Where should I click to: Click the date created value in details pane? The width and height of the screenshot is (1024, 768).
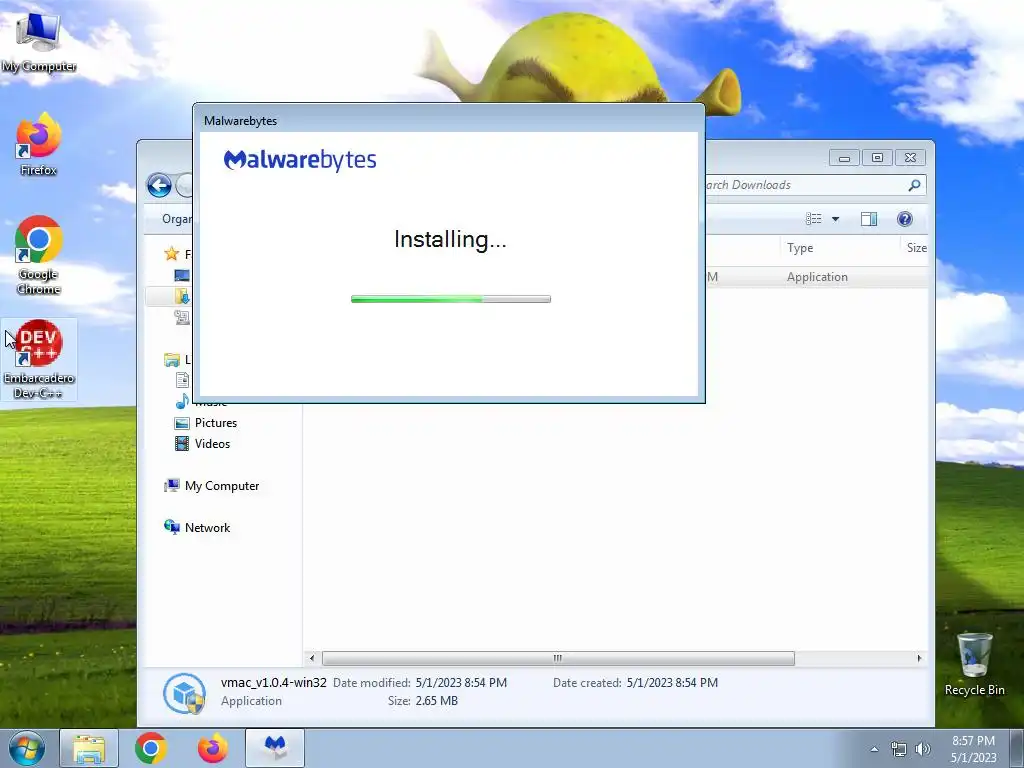point(672,682)
